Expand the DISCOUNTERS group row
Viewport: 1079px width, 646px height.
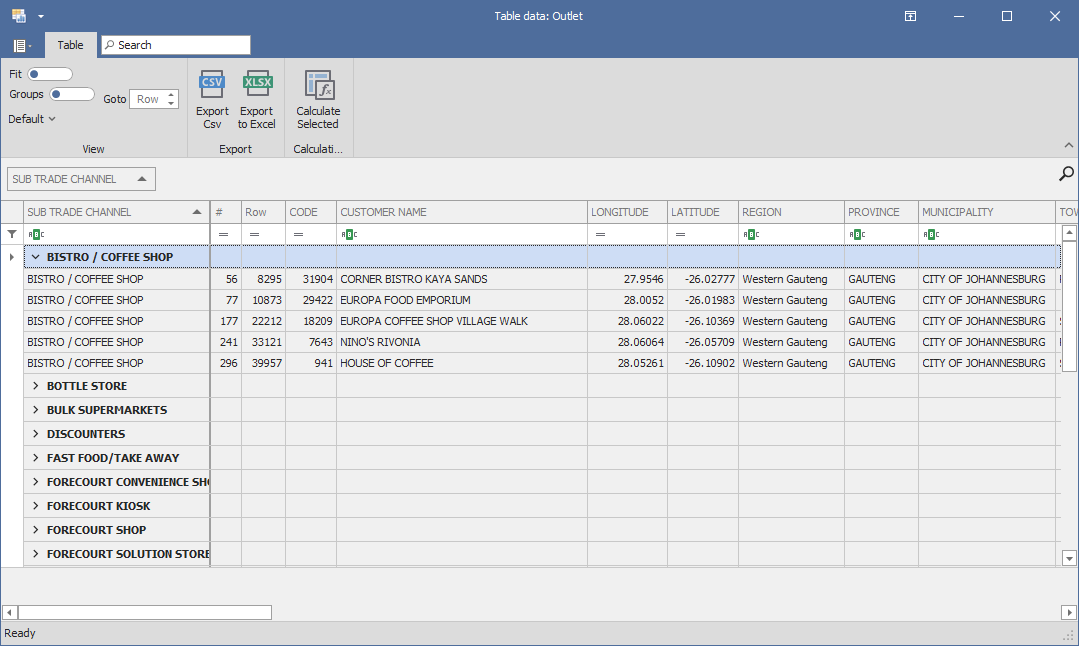click(x=35, y=434)
